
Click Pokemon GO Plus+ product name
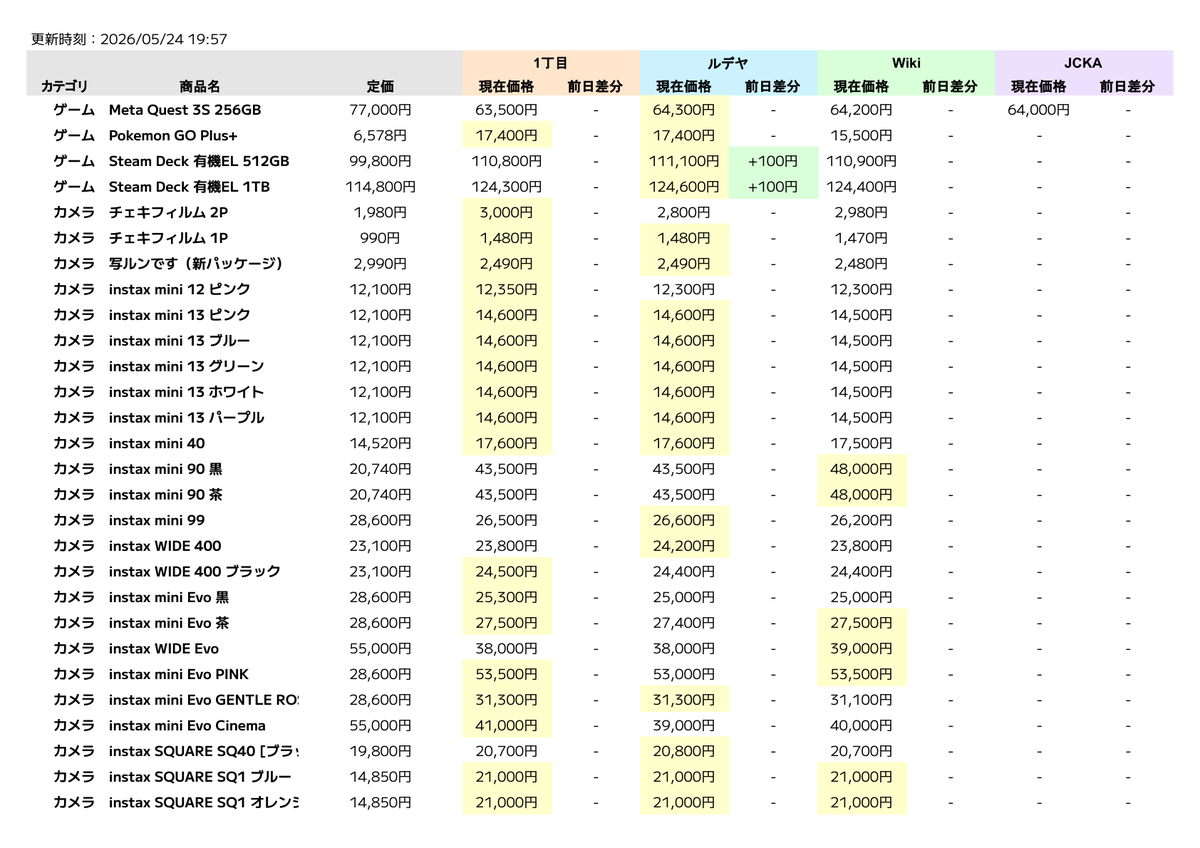click(x=173, y=135)
